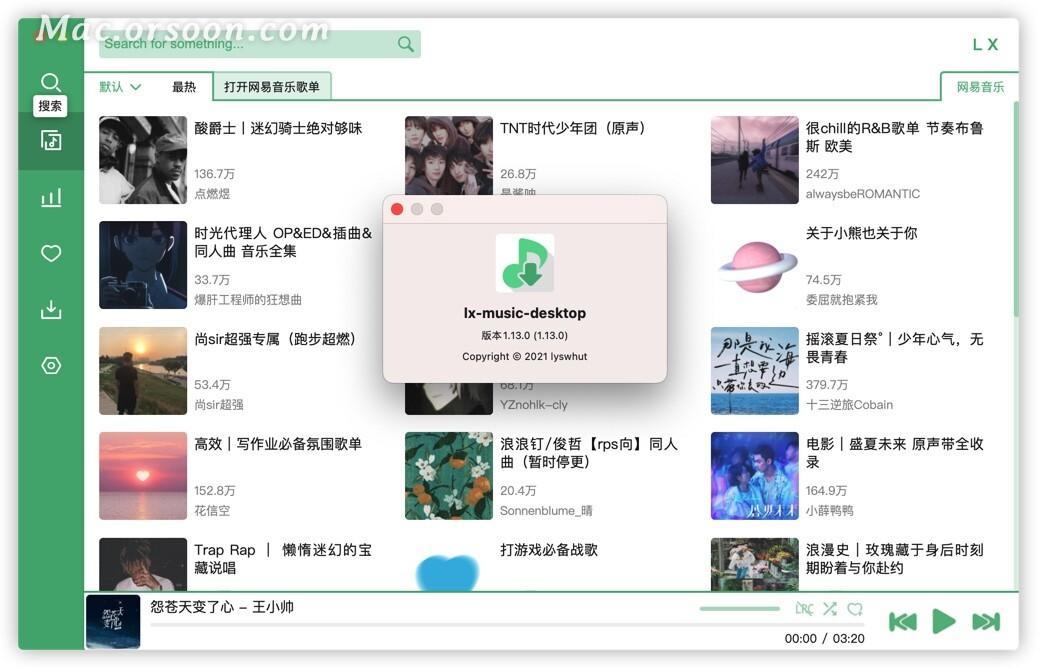Seek on the song progress bar
1037x668 pixels.
click(x=507, y=624)
